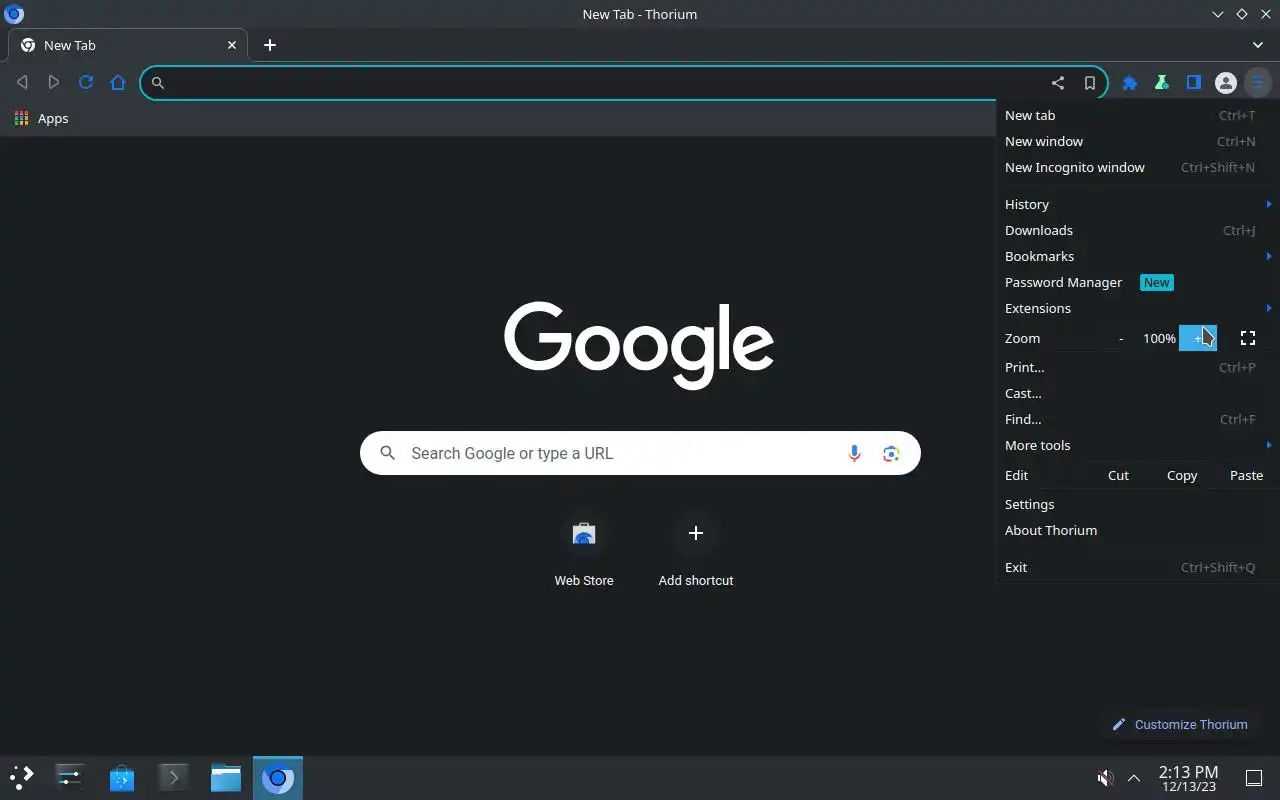Open the application launcher in the taskbar
The image size is (1280, 800).
(22, 777)
